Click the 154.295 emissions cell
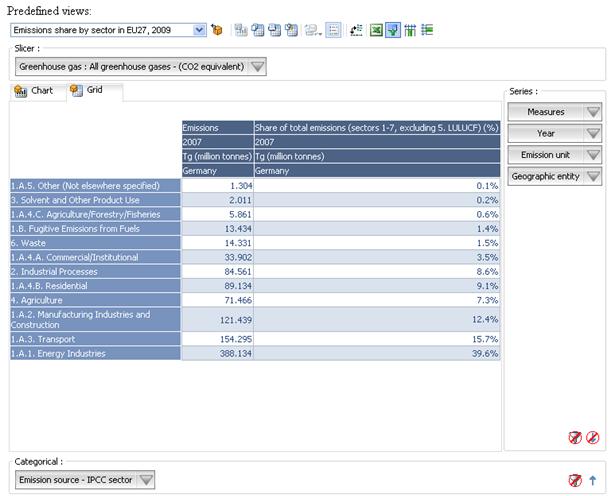 point(217,339)
